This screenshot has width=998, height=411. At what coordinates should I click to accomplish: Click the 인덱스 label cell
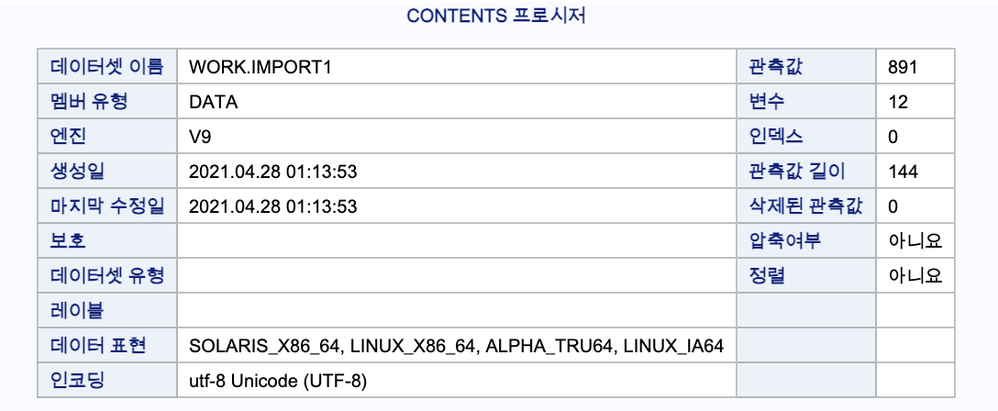click(x=775, y=137)
